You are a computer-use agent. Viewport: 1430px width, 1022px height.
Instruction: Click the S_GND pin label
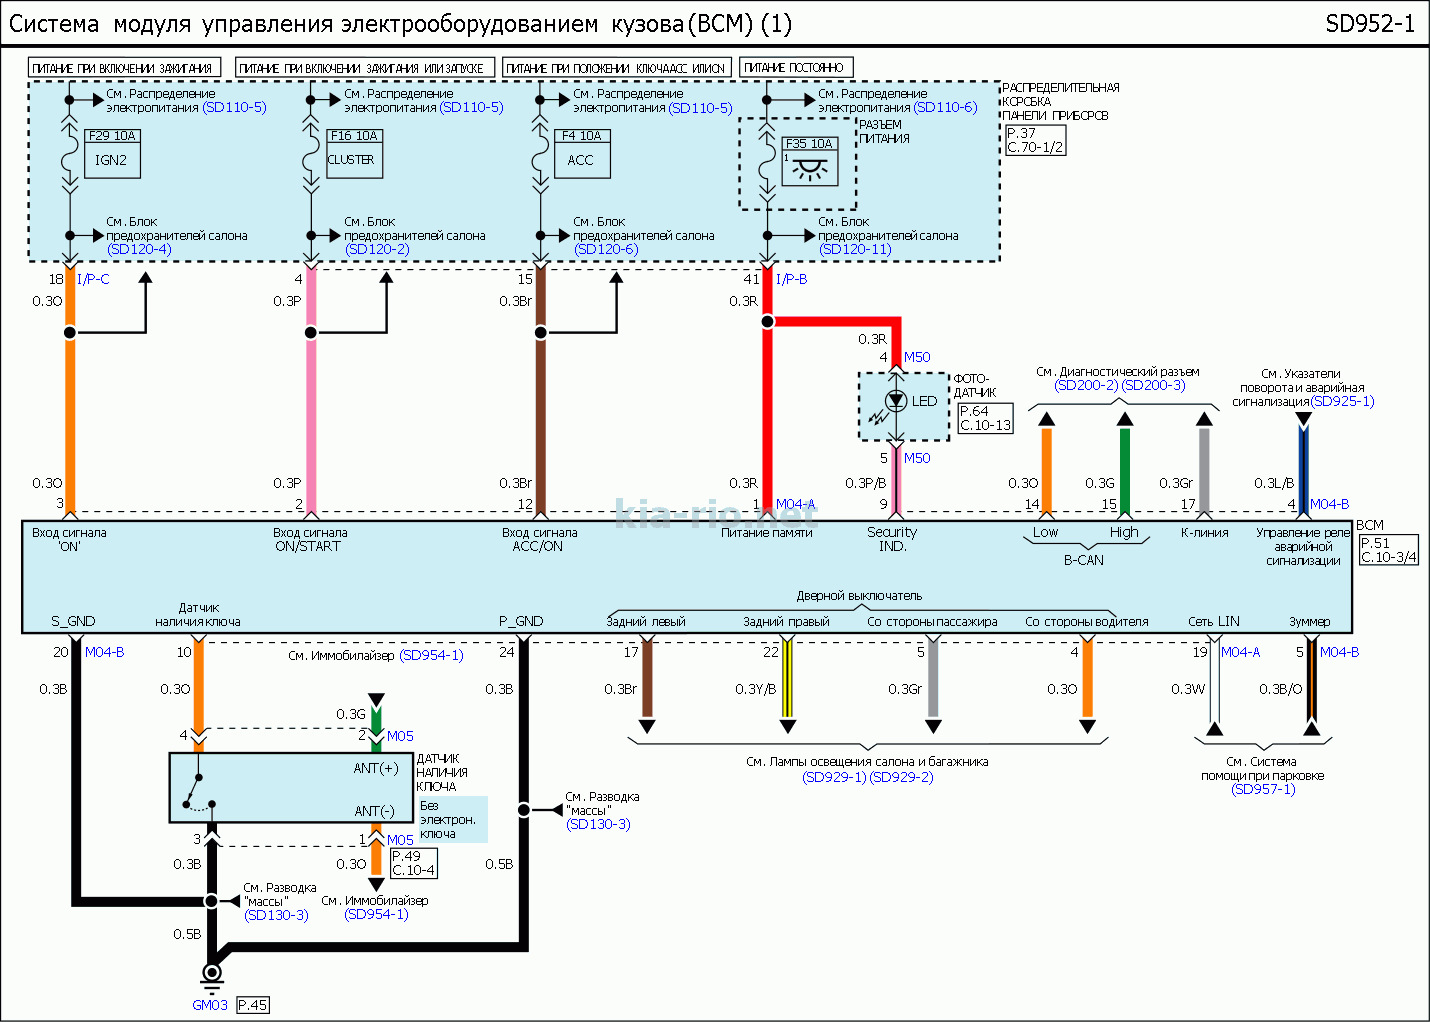coord(73,621)
